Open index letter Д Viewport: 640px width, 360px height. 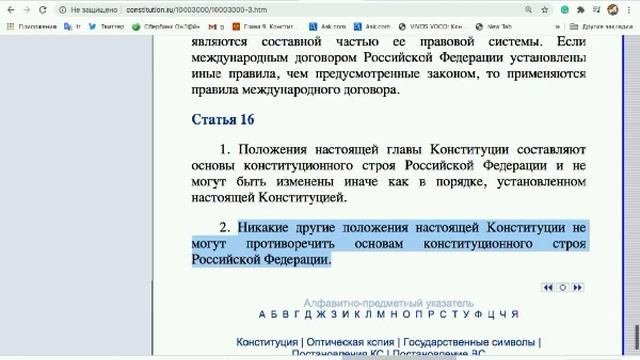308,314
